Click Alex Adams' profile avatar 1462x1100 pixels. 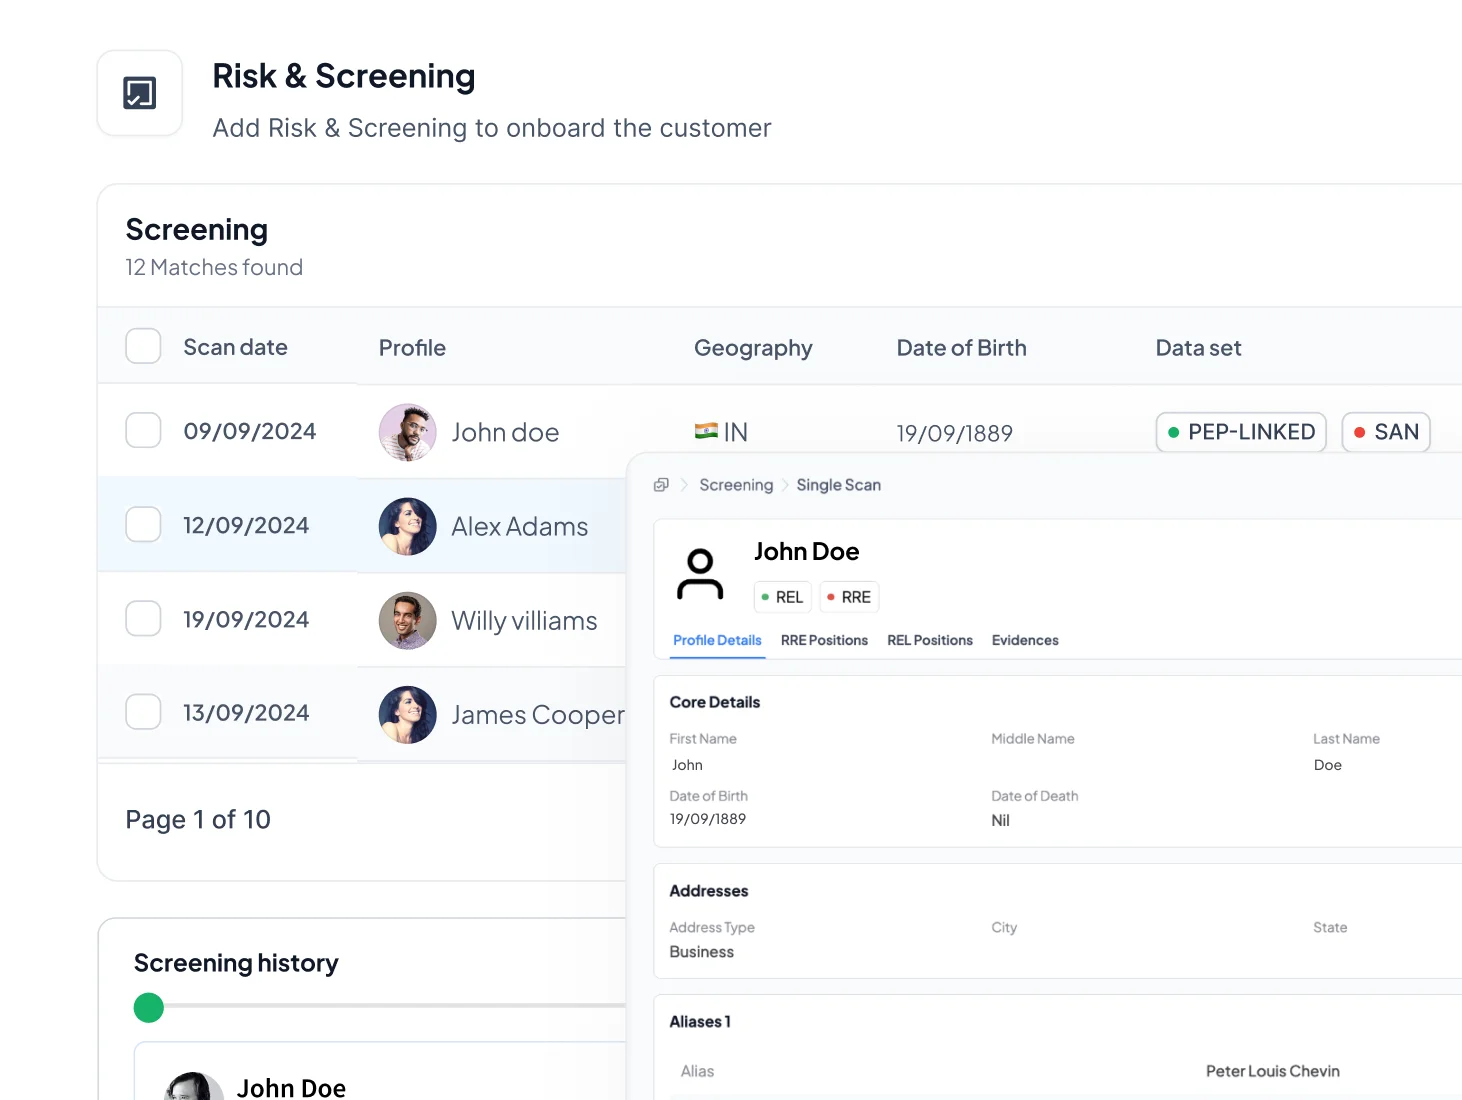click(407, 526)
